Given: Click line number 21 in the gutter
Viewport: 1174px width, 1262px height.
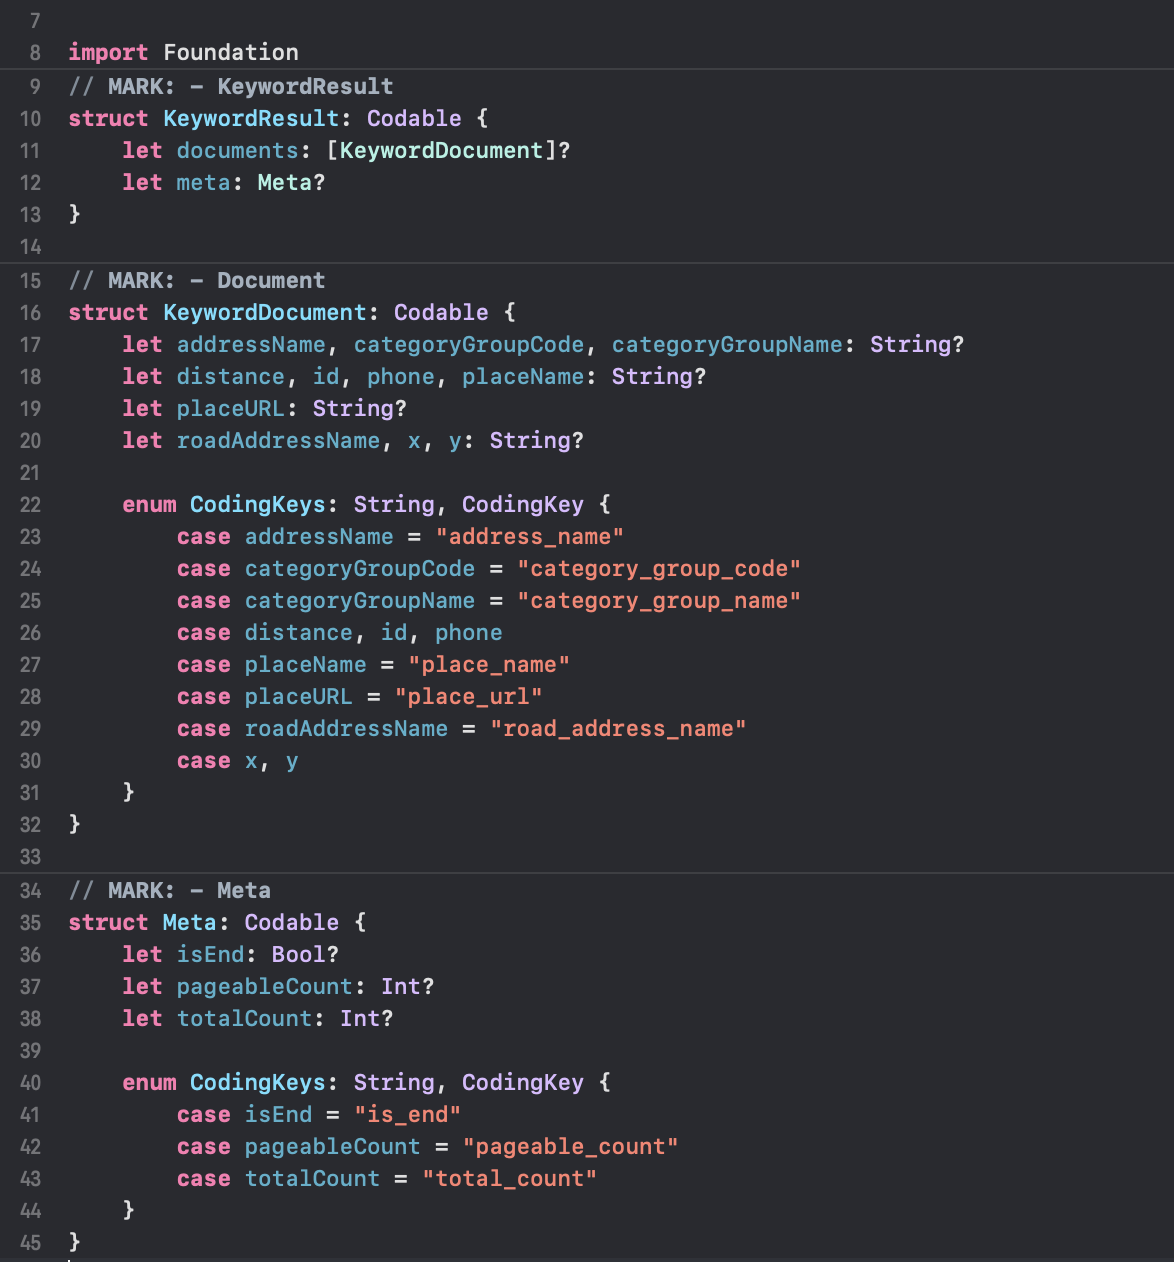Looking at the screenshot, I should click(x=30, y=473).
